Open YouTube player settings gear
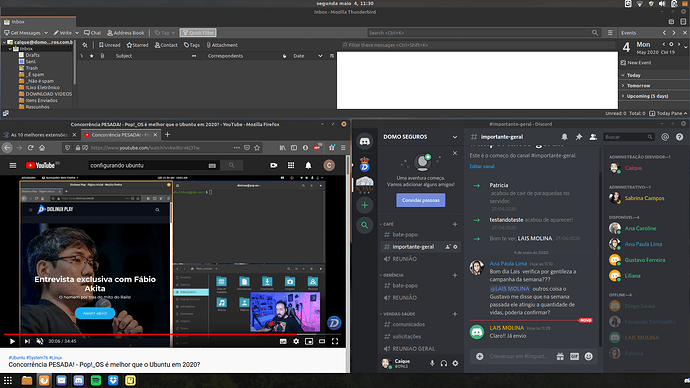The image size is (690, 388). (x=296, y=341)
